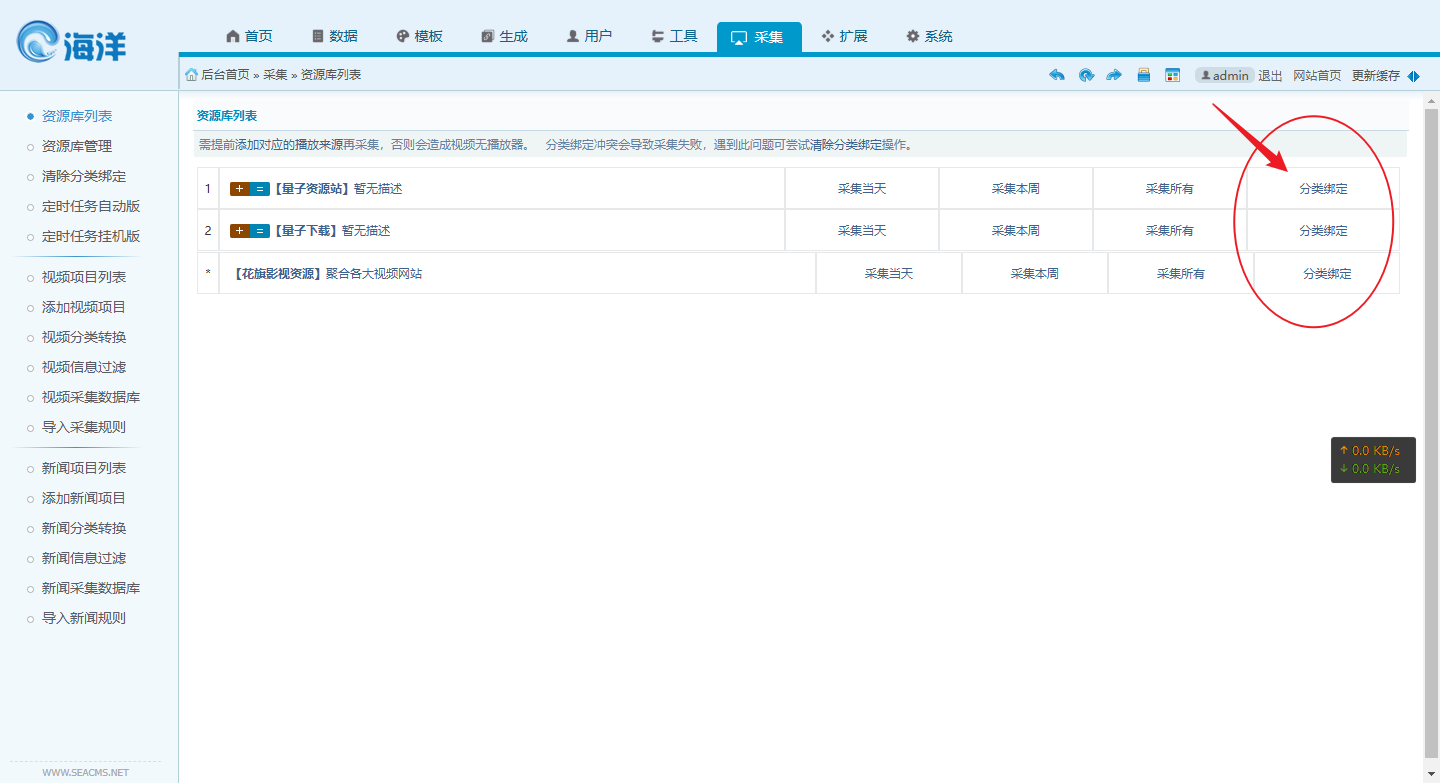The height and width of the screenshot is (783, 1440).
Task: Open 清除分类绑定 in the left sidebar
Action: click(84, 176)
